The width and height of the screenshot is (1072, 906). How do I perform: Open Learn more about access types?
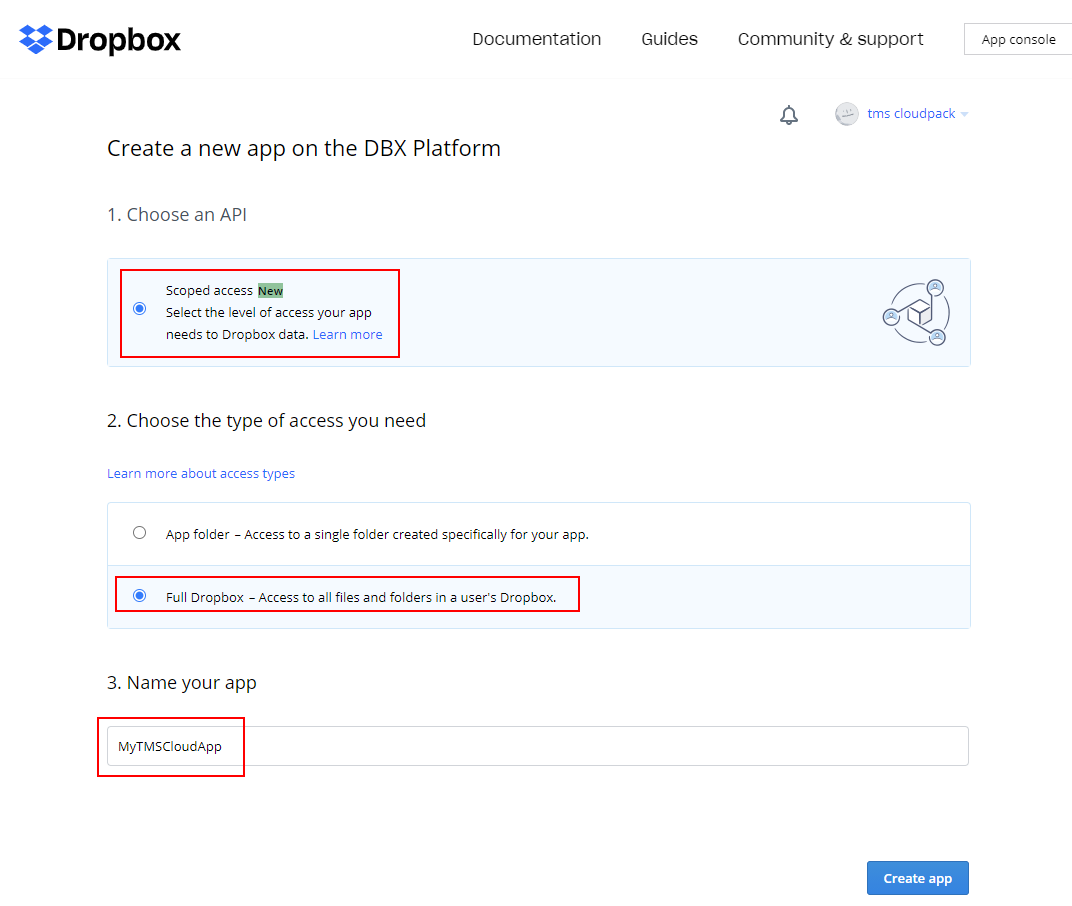pos(201,474)
